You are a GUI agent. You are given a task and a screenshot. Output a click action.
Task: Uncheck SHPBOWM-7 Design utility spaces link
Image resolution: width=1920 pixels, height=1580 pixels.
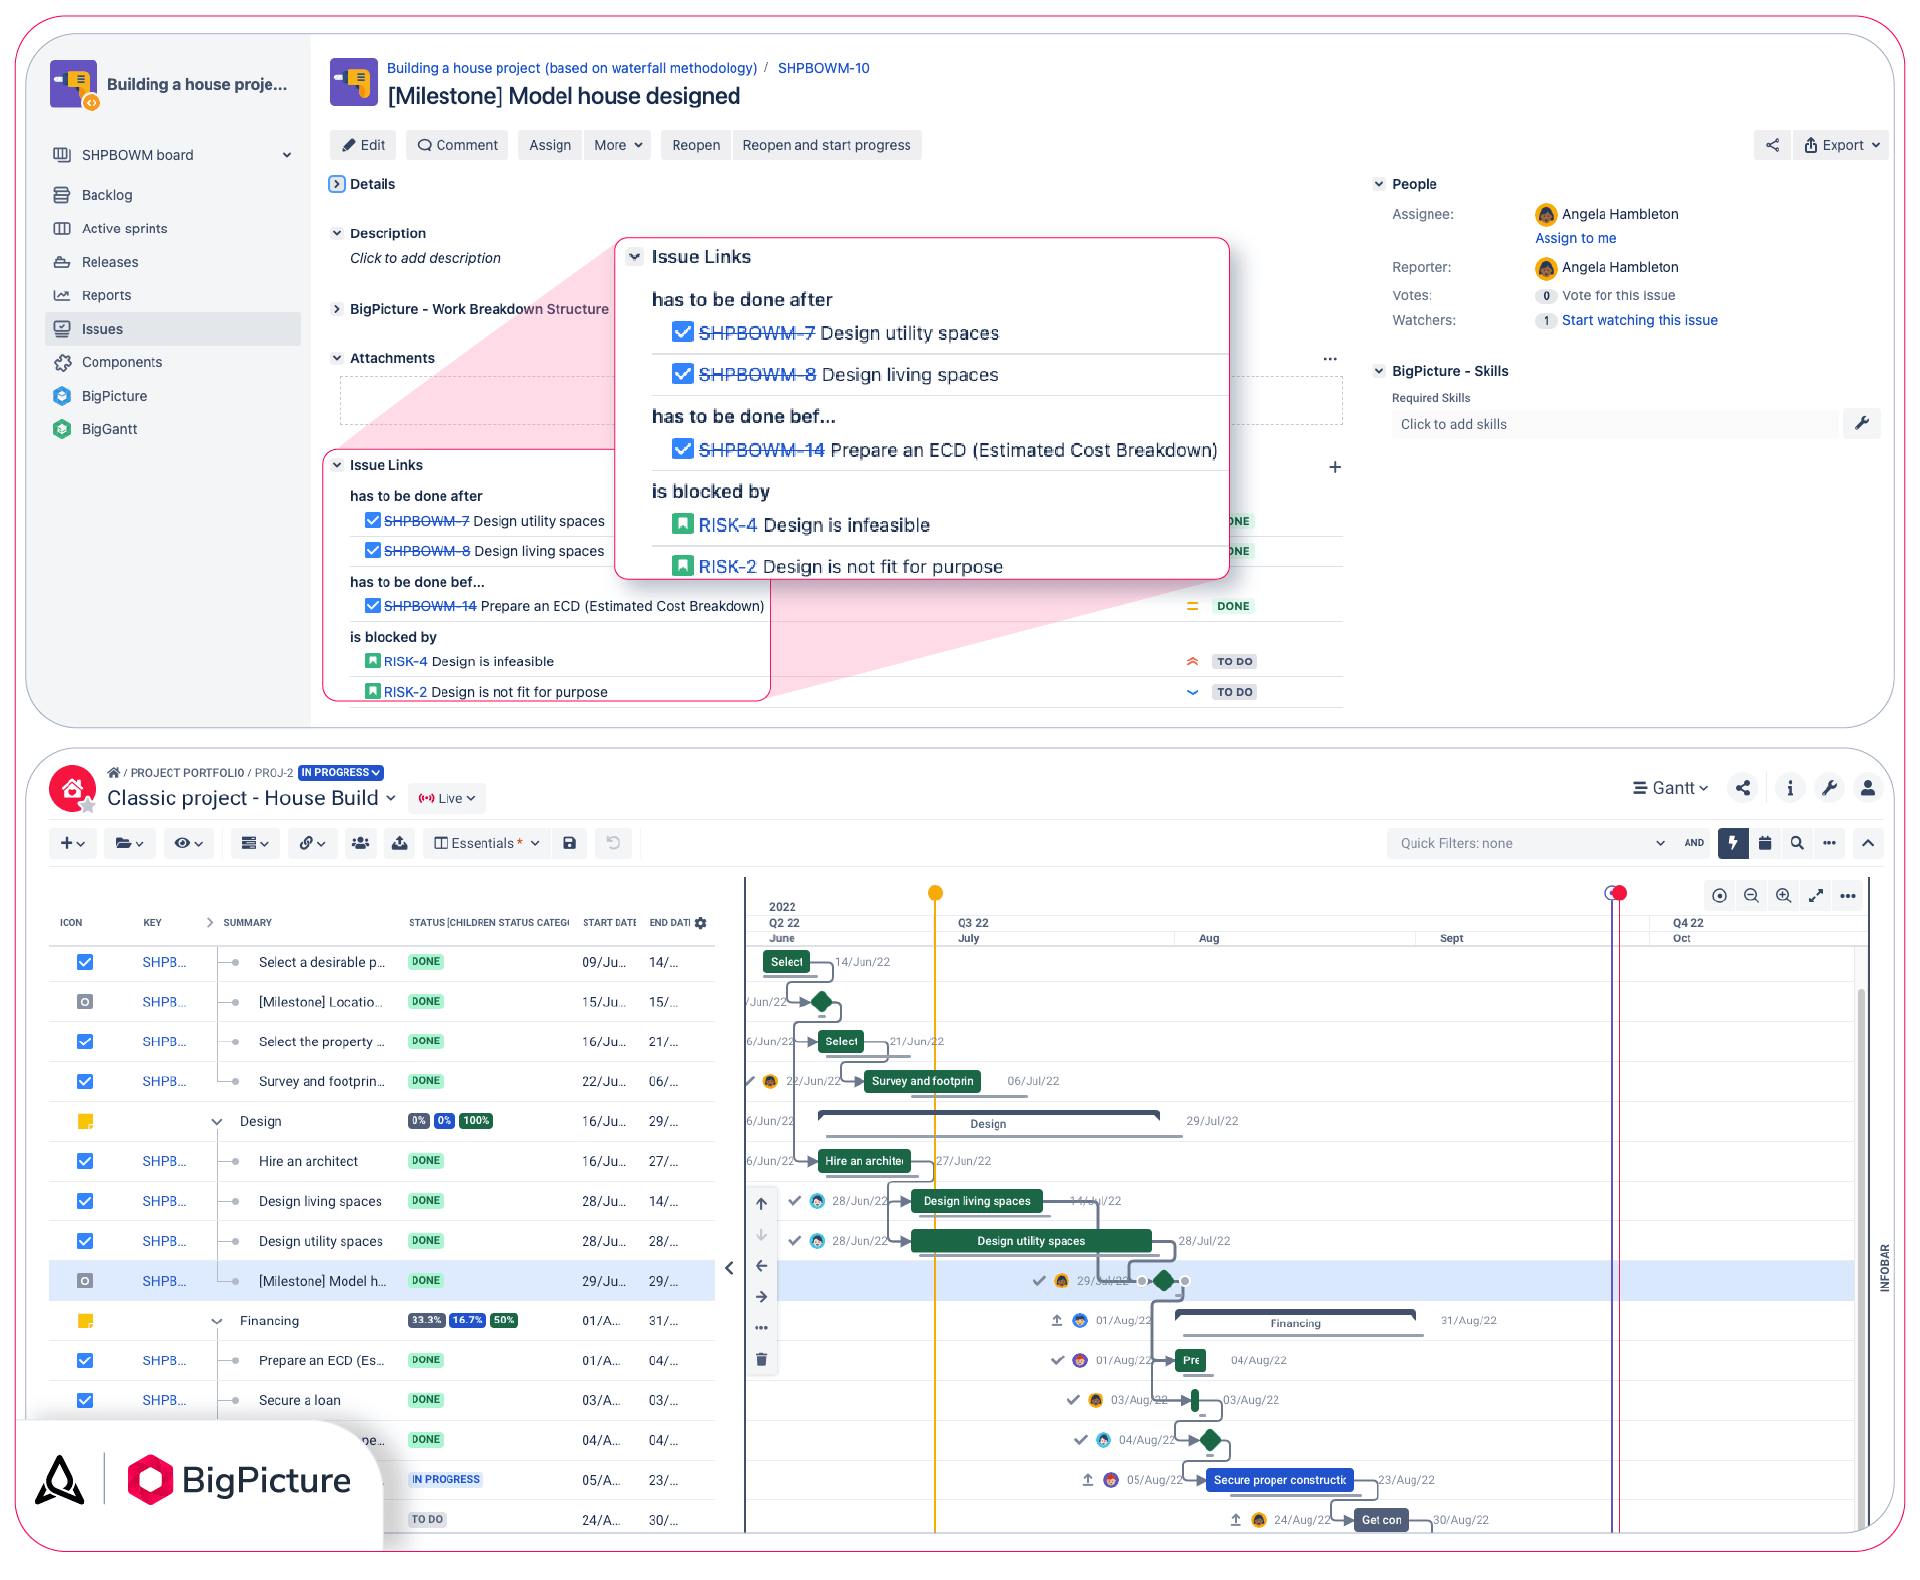[x=683, y=332]
